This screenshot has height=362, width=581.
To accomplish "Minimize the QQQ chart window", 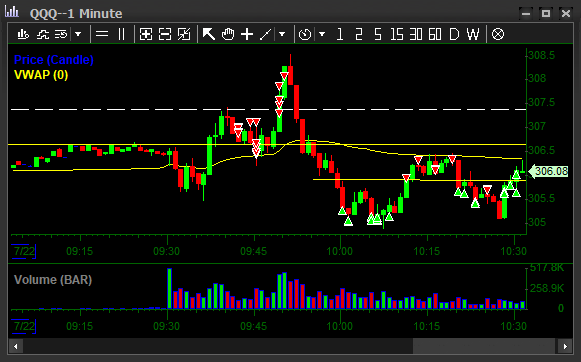I will coord(526,14).
